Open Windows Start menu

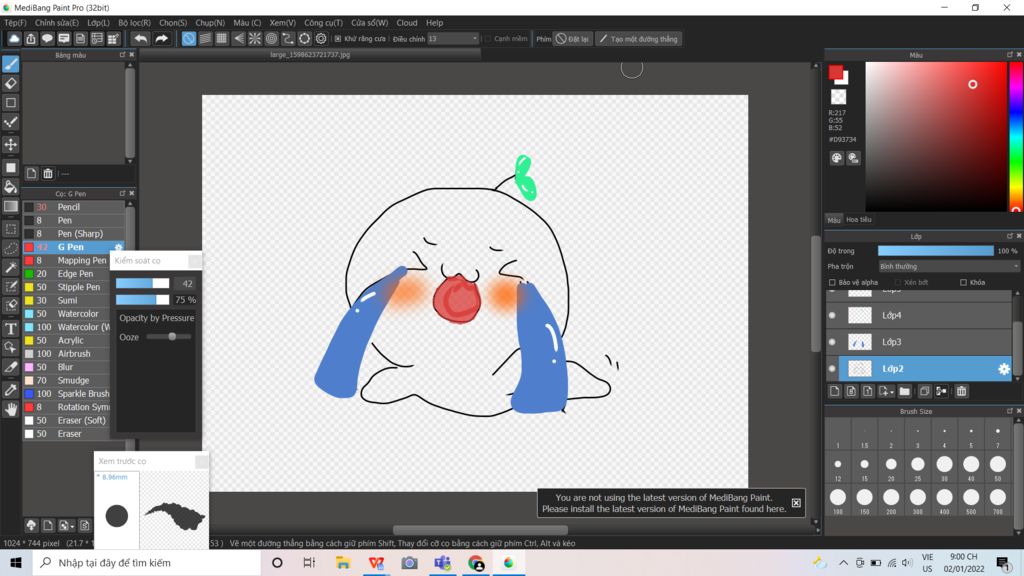16,562
